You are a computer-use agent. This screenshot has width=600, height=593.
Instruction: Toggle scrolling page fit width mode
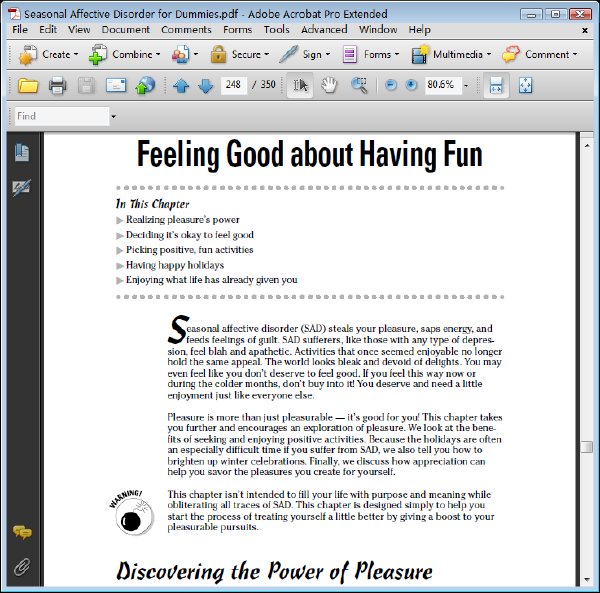click(x=496, y=85)
